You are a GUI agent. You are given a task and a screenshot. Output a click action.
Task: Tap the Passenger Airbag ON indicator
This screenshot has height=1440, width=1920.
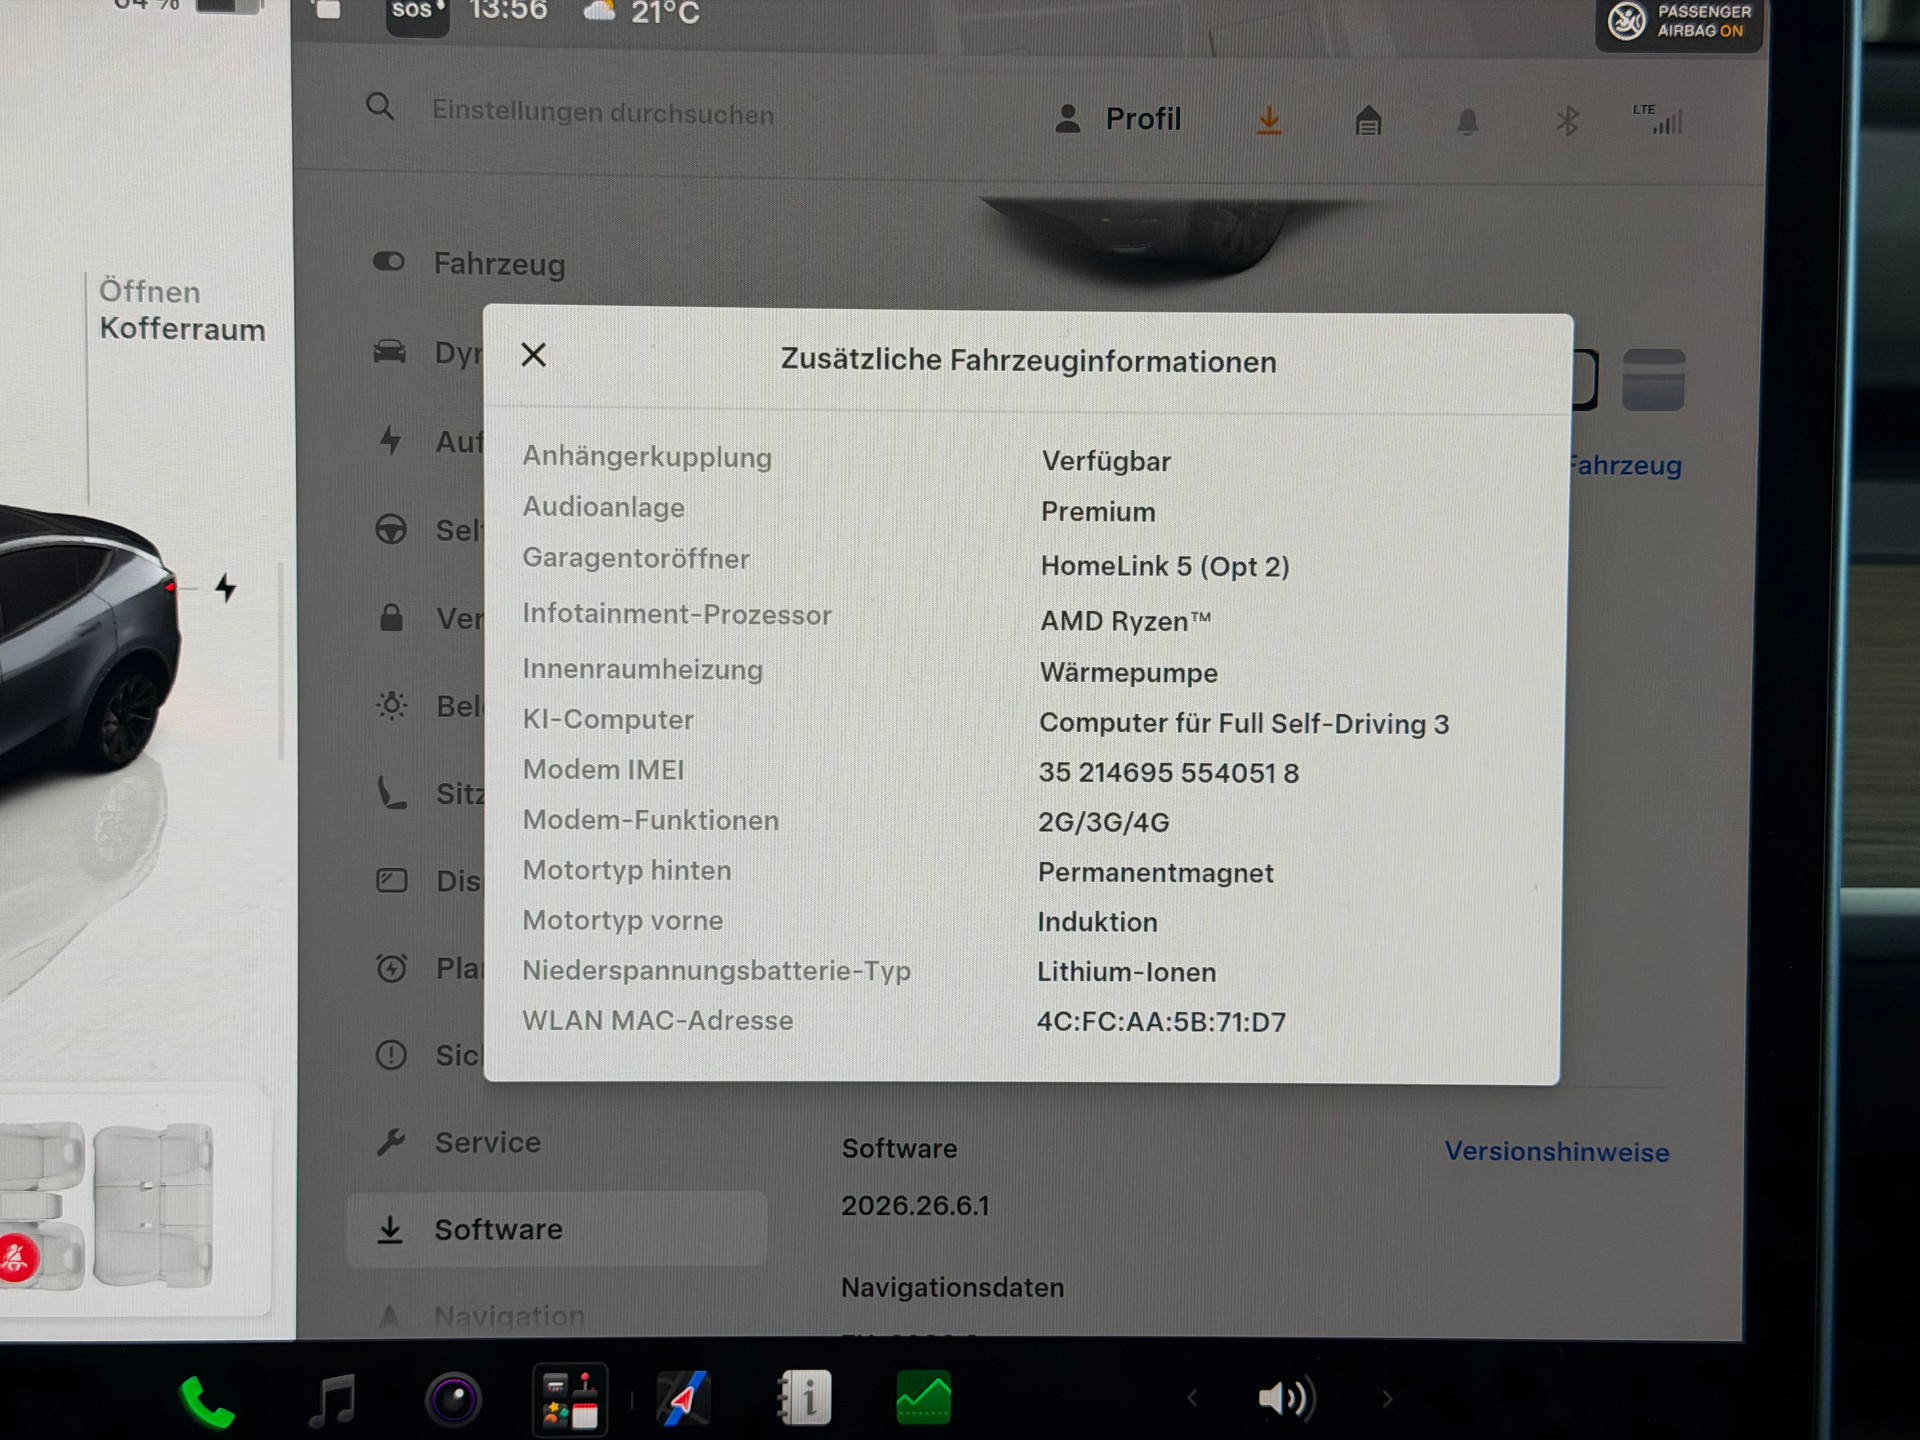(x=1679, y=22)
